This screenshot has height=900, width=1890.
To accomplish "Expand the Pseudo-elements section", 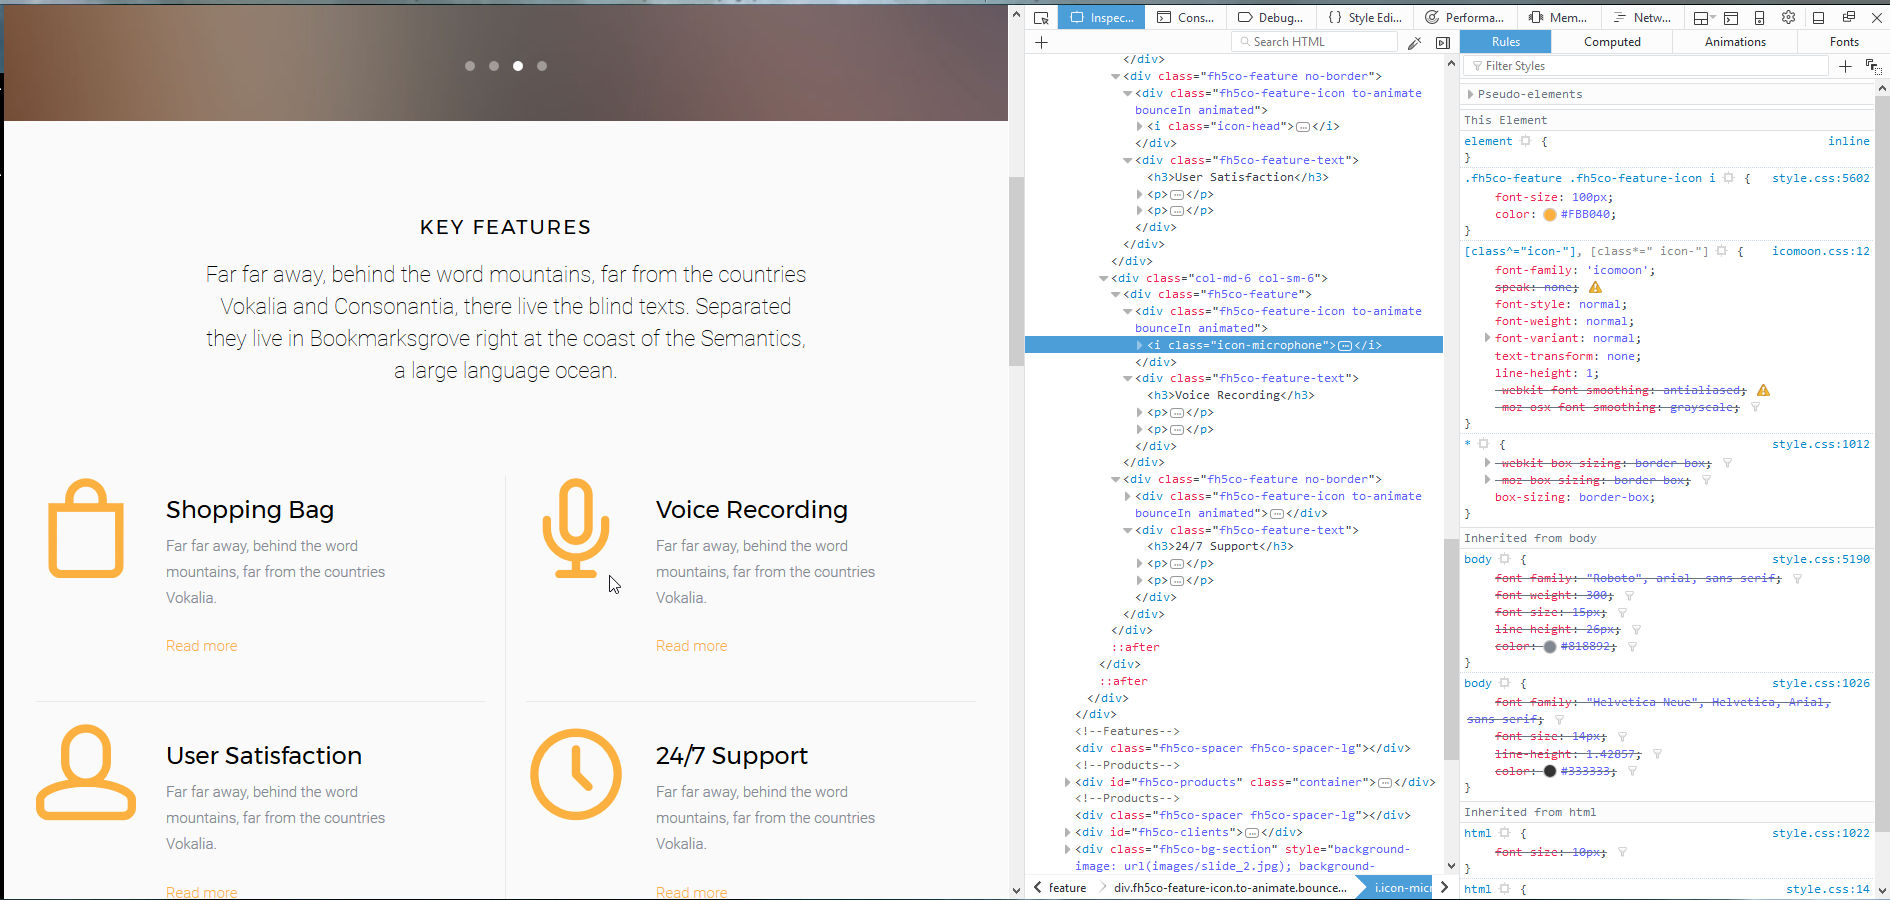I will 1470,94.
